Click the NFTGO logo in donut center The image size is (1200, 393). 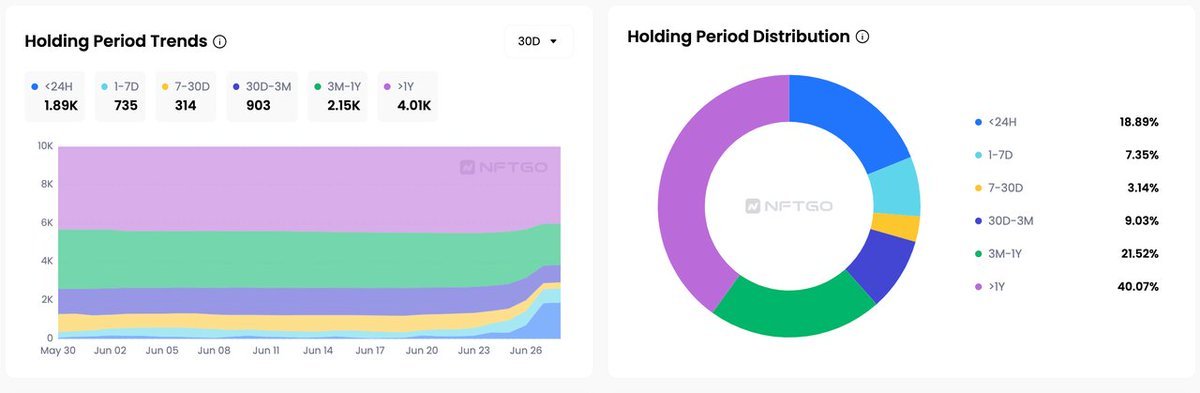click(x=789, y=206)
